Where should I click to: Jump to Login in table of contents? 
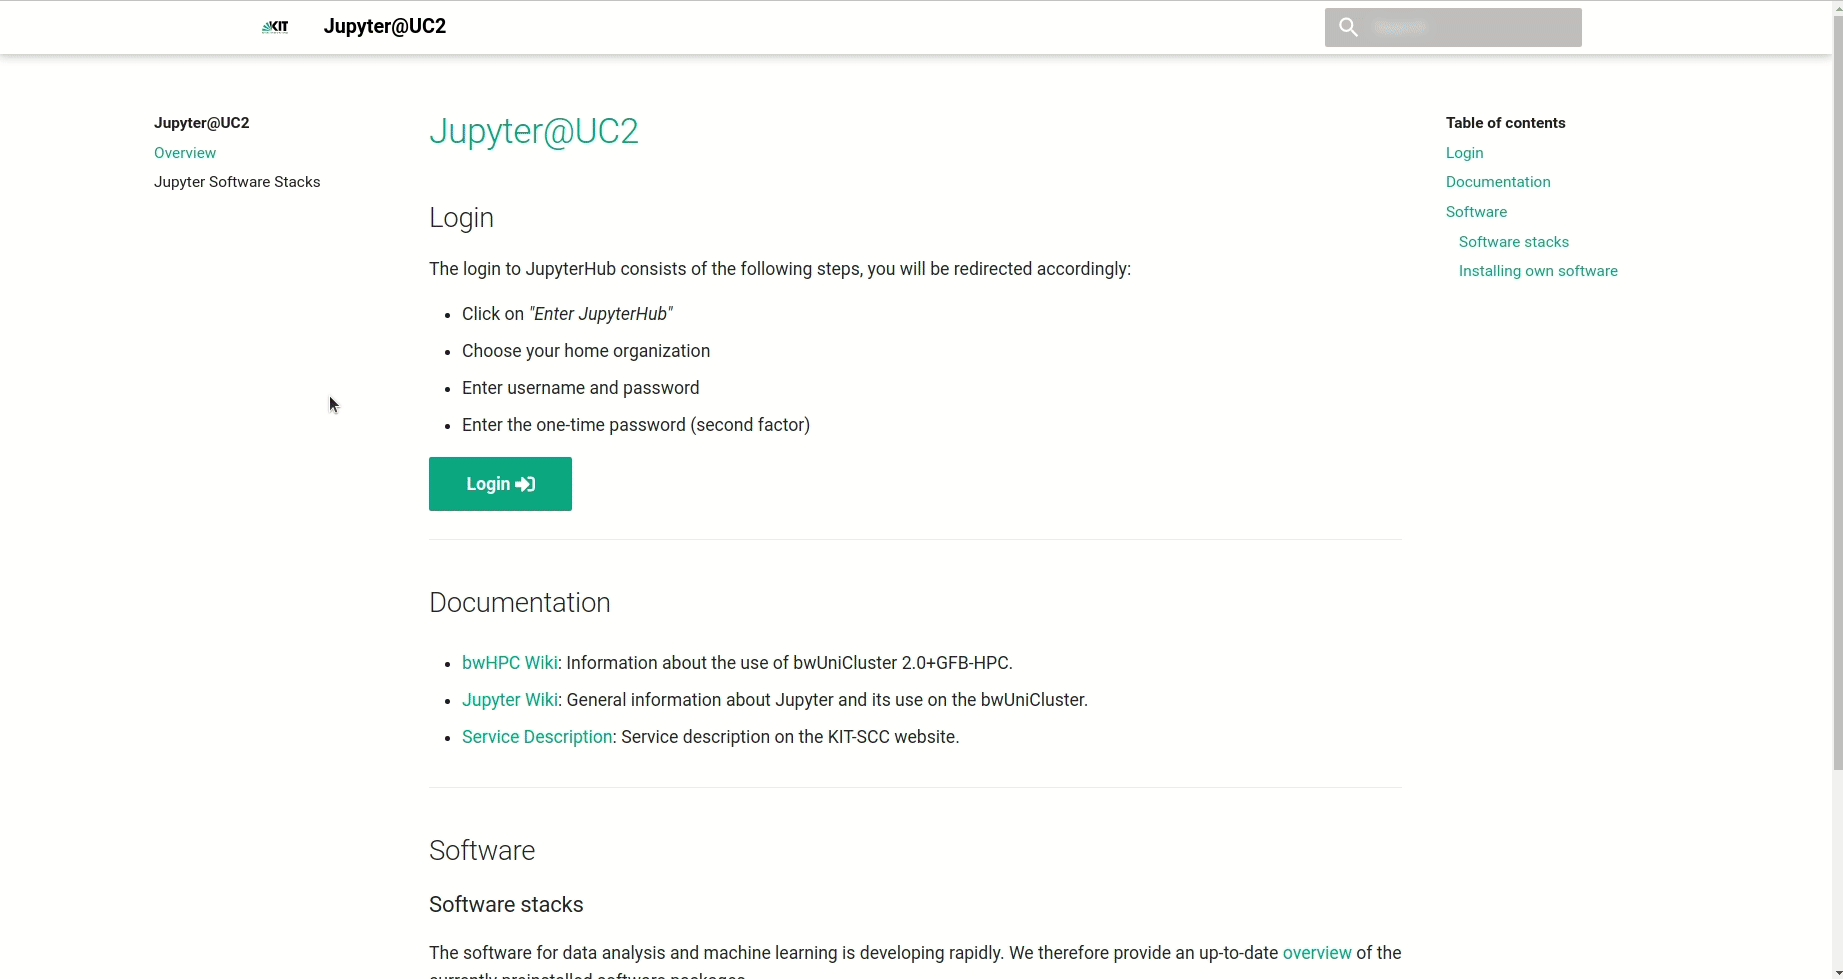point(1464,153)
